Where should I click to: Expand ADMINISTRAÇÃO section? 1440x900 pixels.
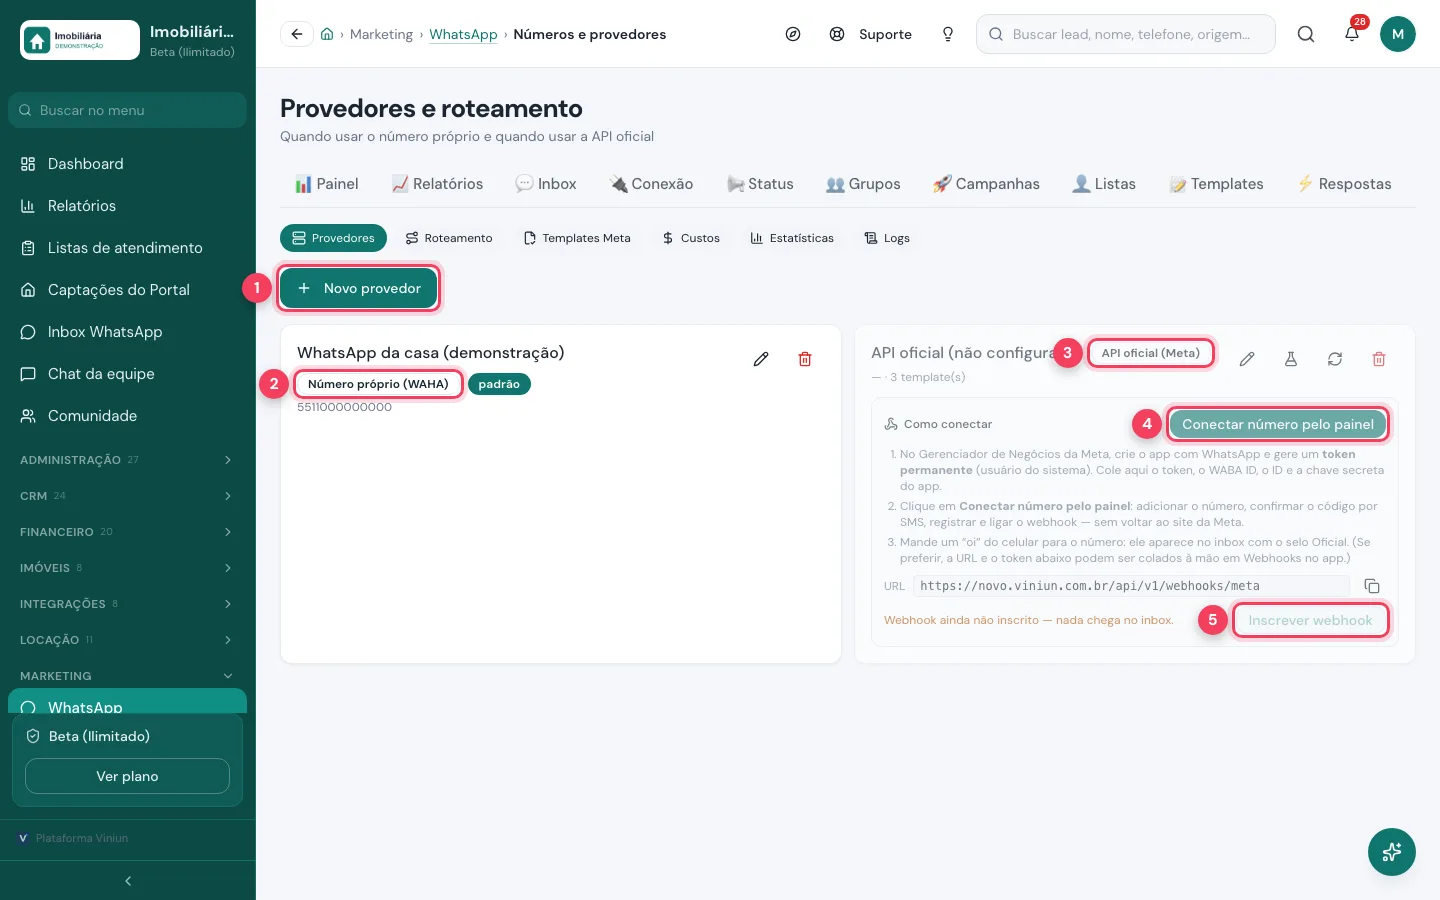[x=127, y=460]
